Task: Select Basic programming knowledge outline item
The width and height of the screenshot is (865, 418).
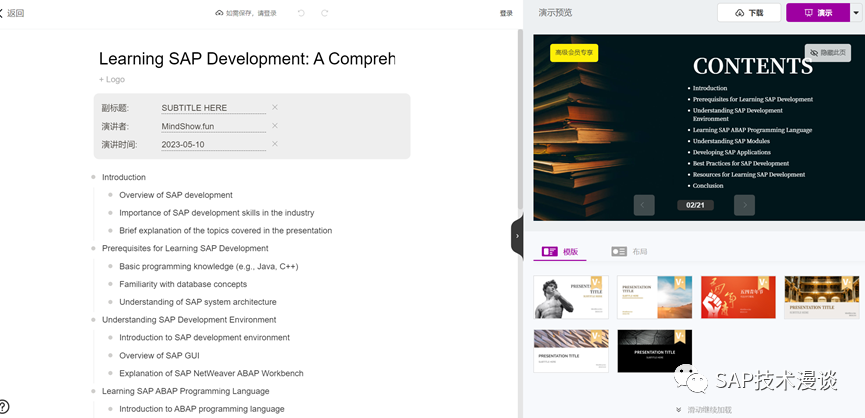Action: point(209,266)
